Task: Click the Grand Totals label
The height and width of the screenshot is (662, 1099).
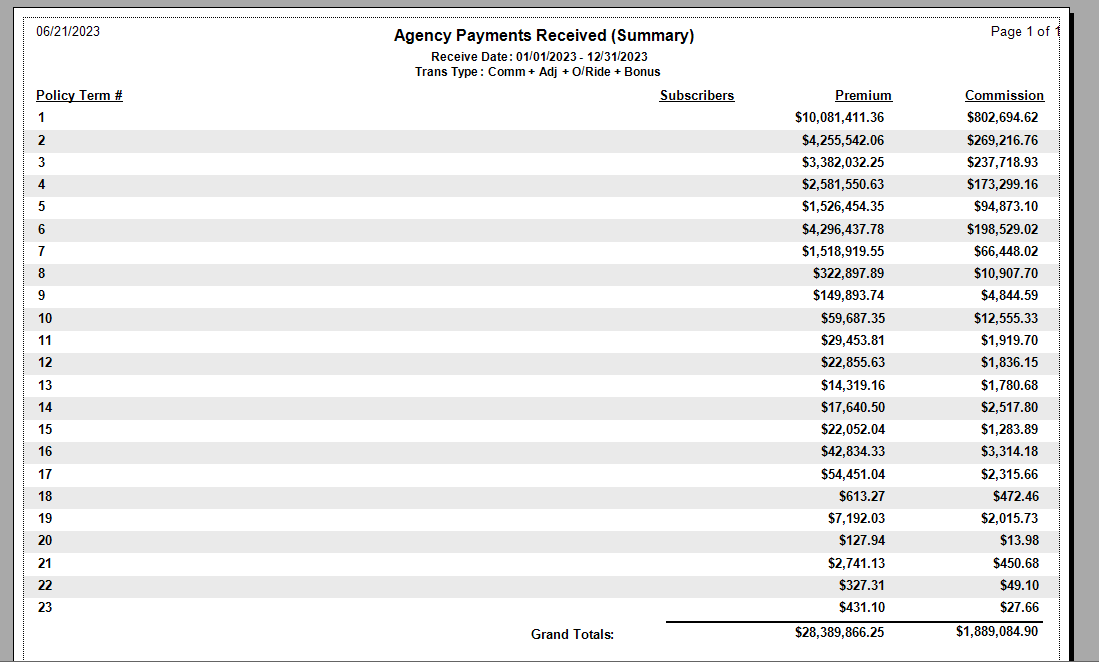Action: pos(572,635)
